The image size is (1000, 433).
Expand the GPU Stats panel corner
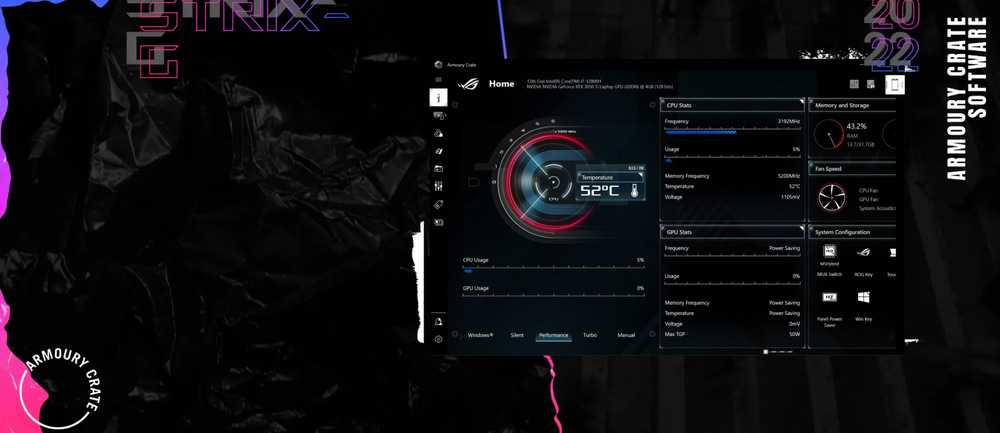(800, 228)
